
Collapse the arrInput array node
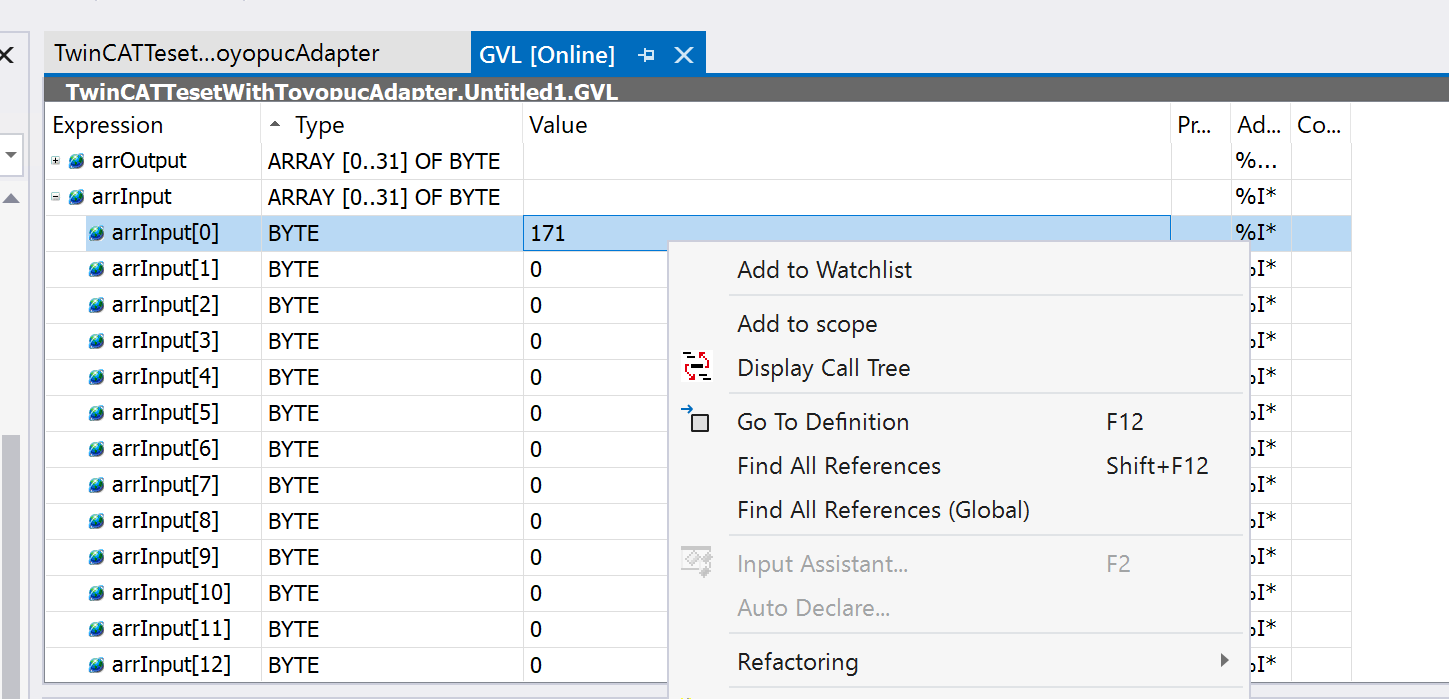[56, 197]
